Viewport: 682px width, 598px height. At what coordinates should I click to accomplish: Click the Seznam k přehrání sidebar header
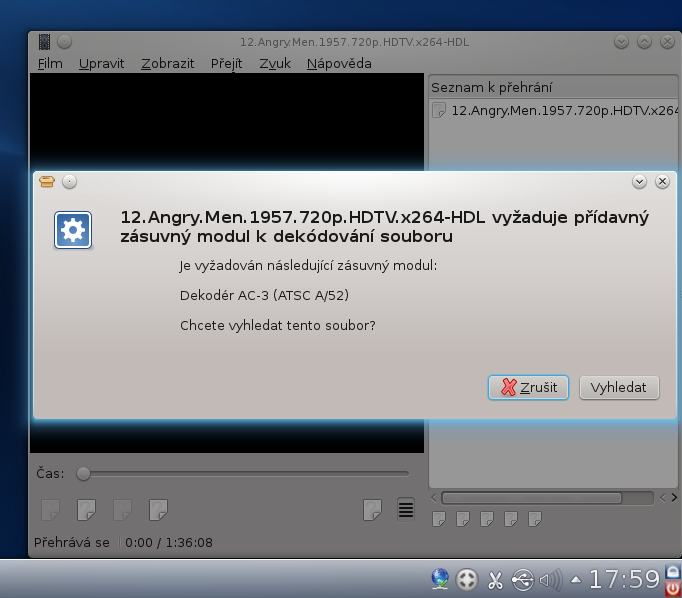[x=553, y=87]
